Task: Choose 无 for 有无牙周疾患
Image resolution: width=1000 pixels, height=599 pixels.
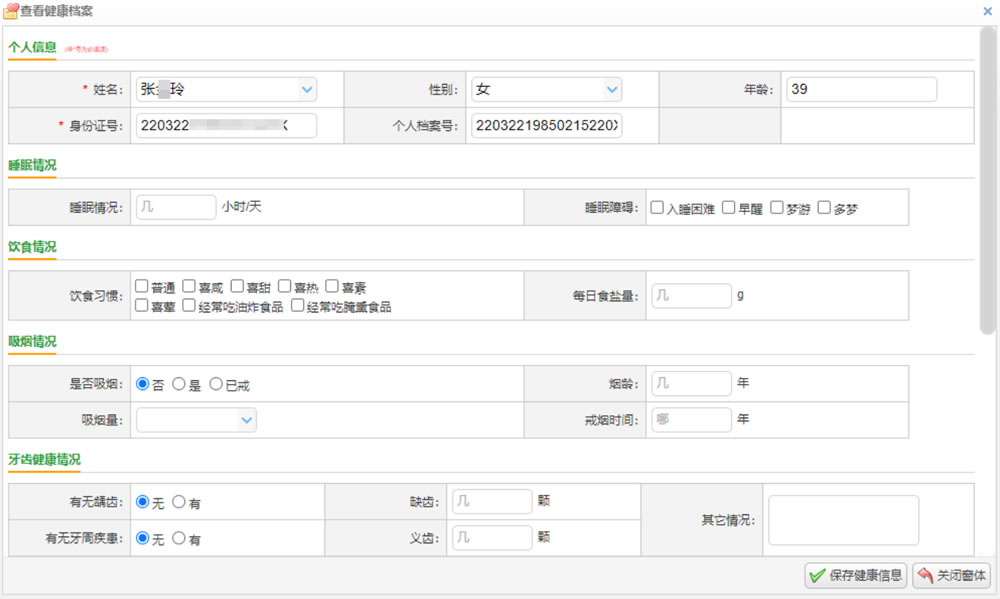Action: pos(143,538)
